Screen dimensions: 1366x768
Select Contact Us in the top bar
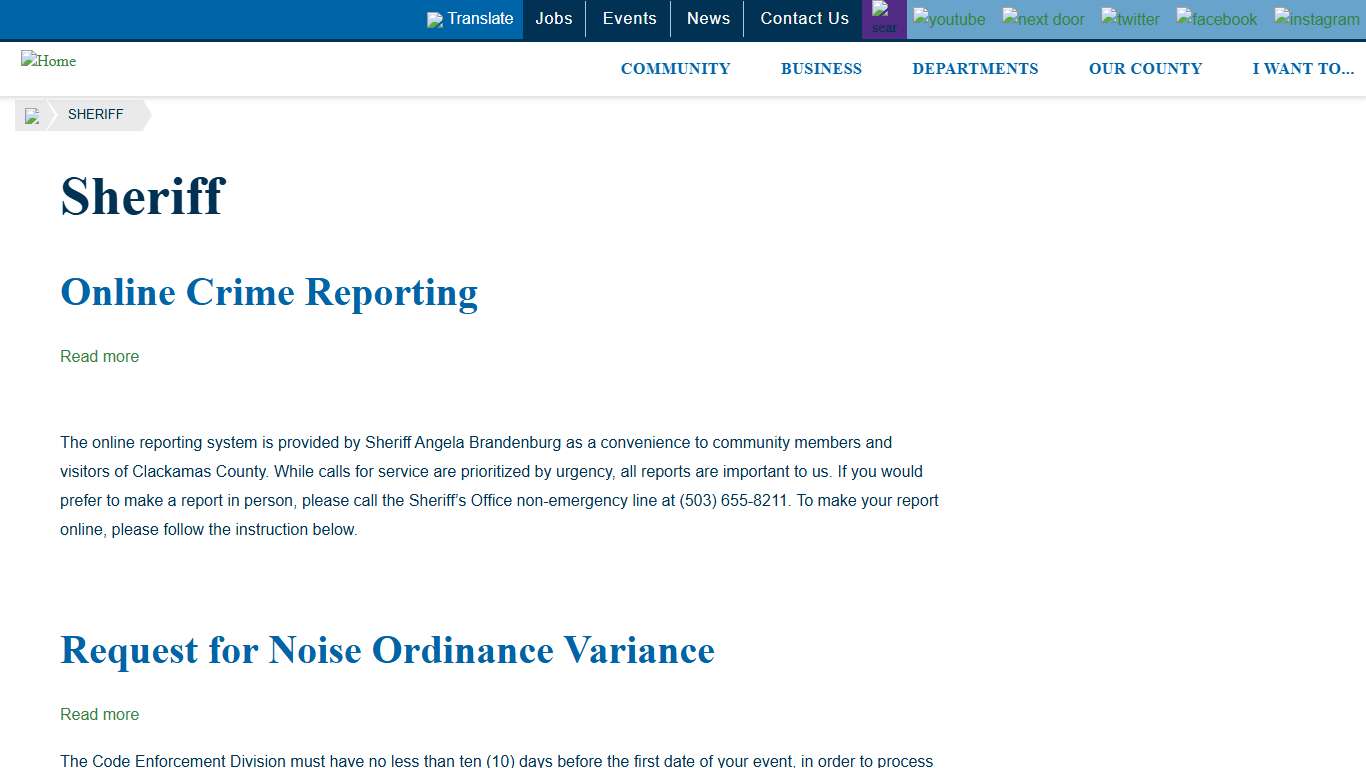(804, 19)
